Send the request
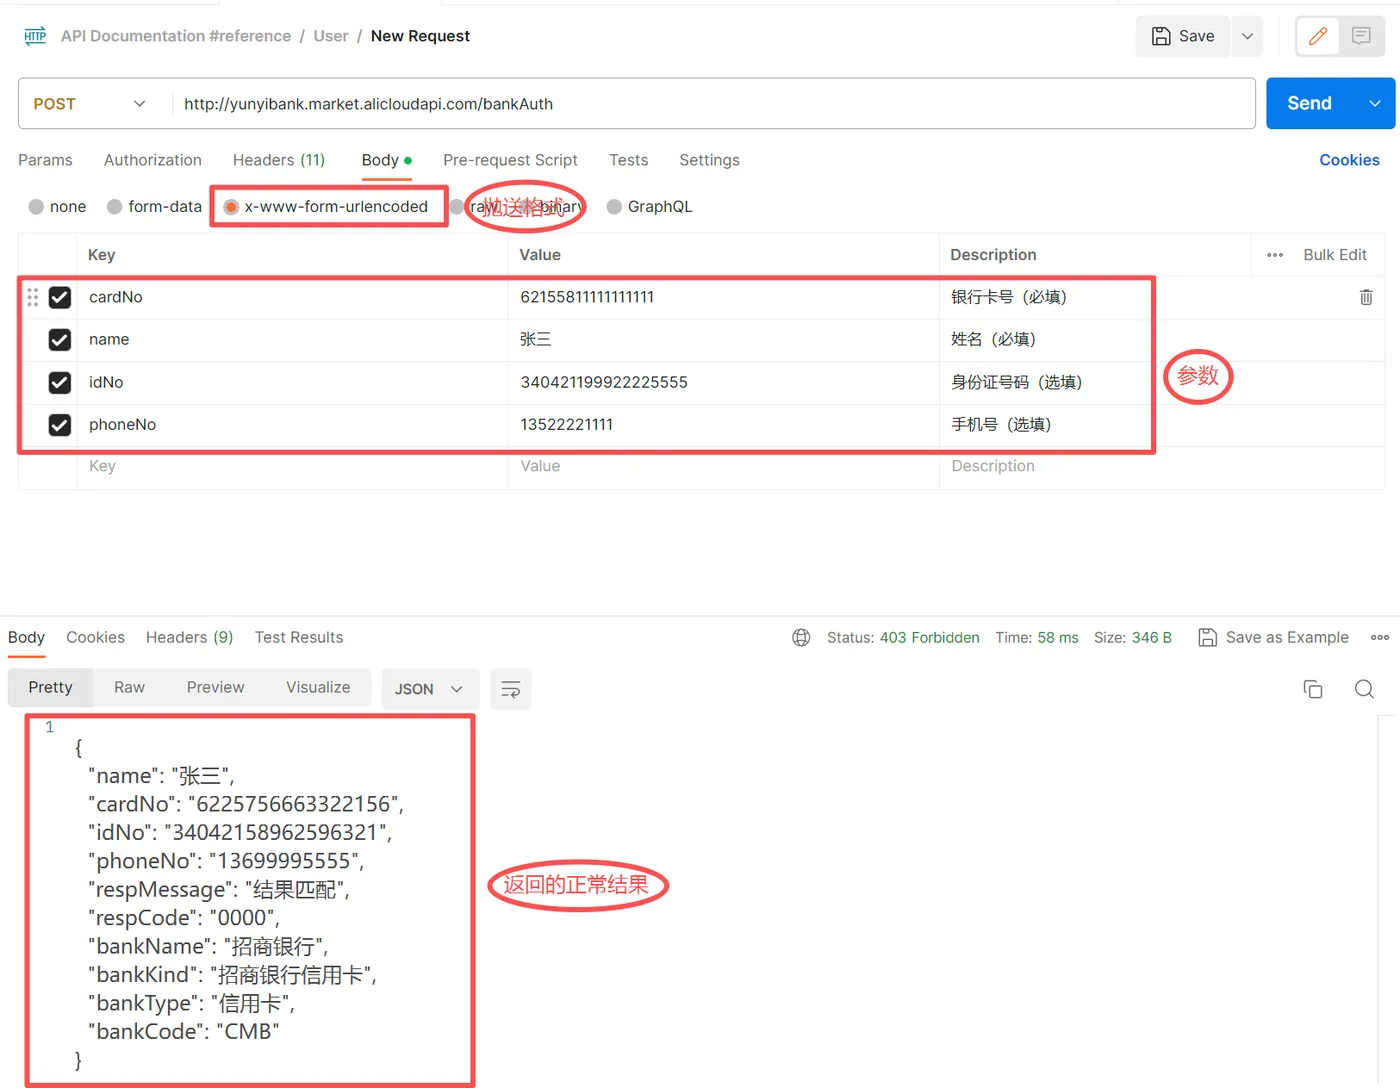 [x=1309, y=103]
